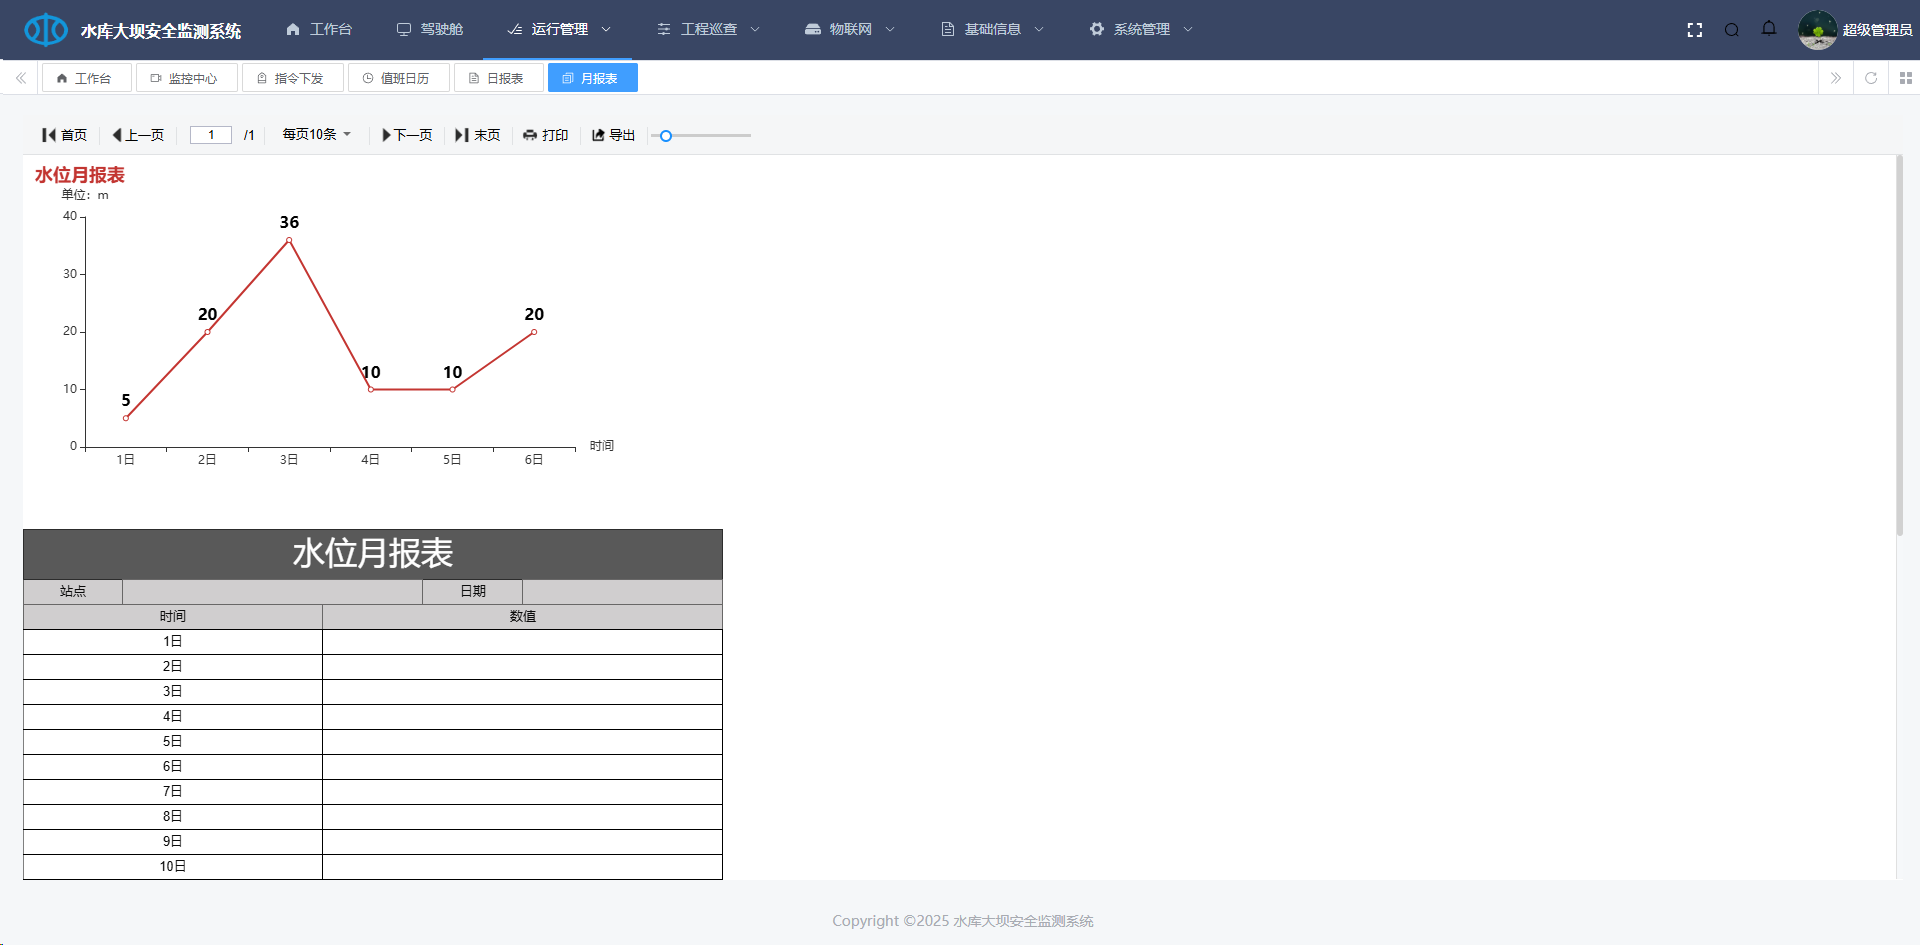Select the active 月报表 tab
1920x945 pixels.
coord(592,78)
